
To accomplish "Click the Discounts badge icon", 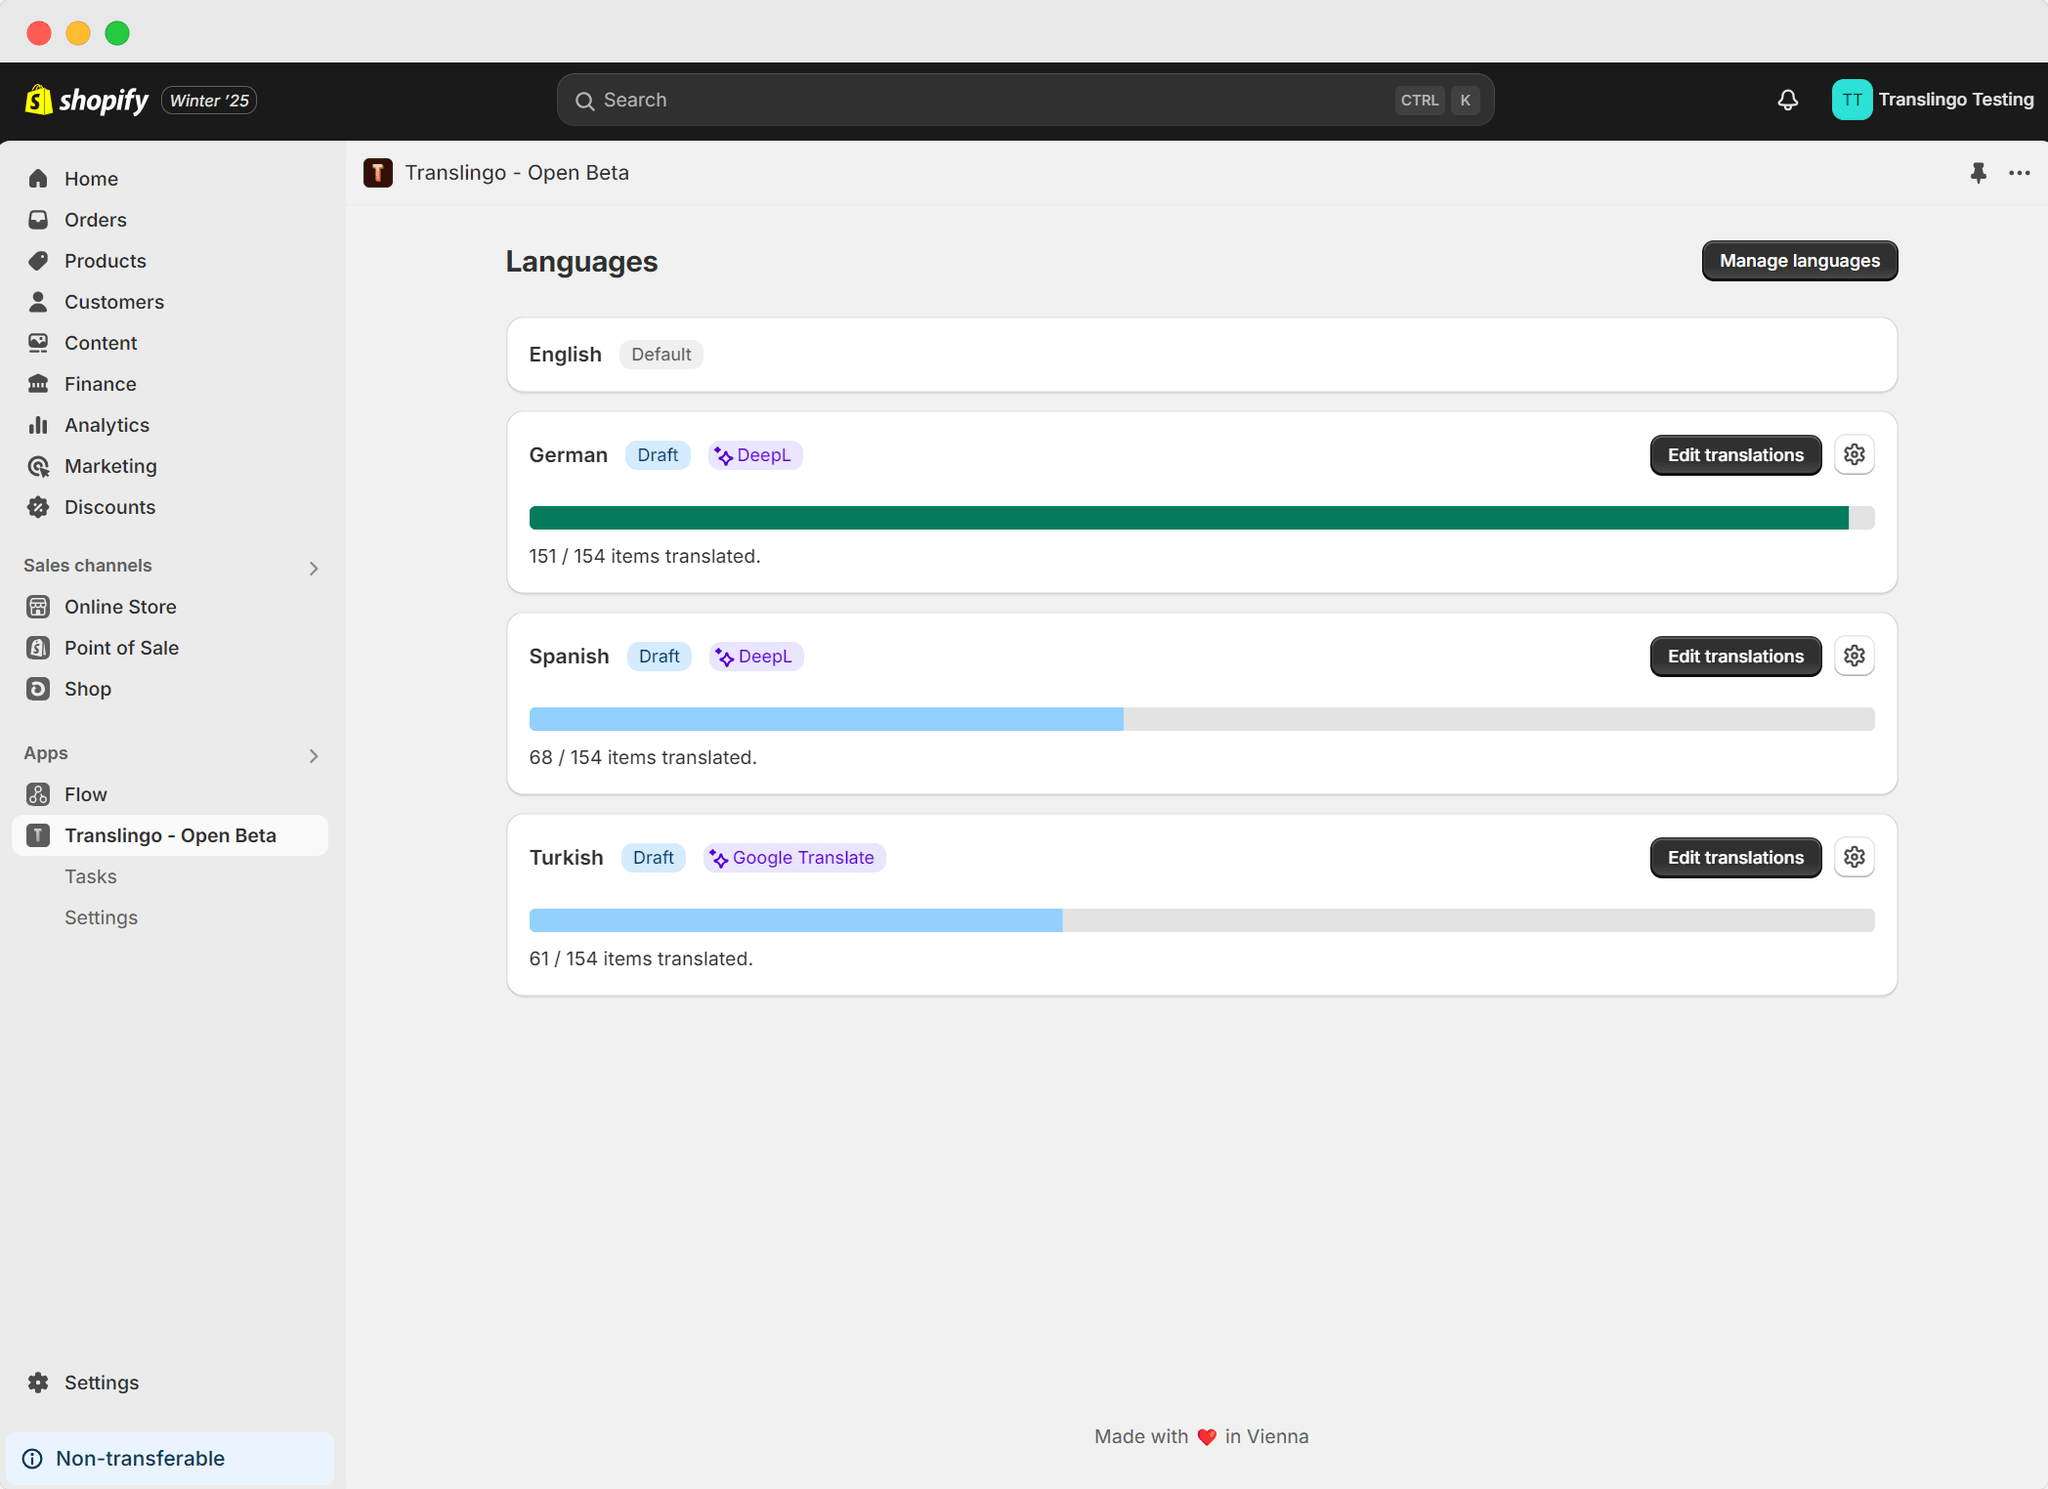I will pyautogui.click(x=38, y=507).
